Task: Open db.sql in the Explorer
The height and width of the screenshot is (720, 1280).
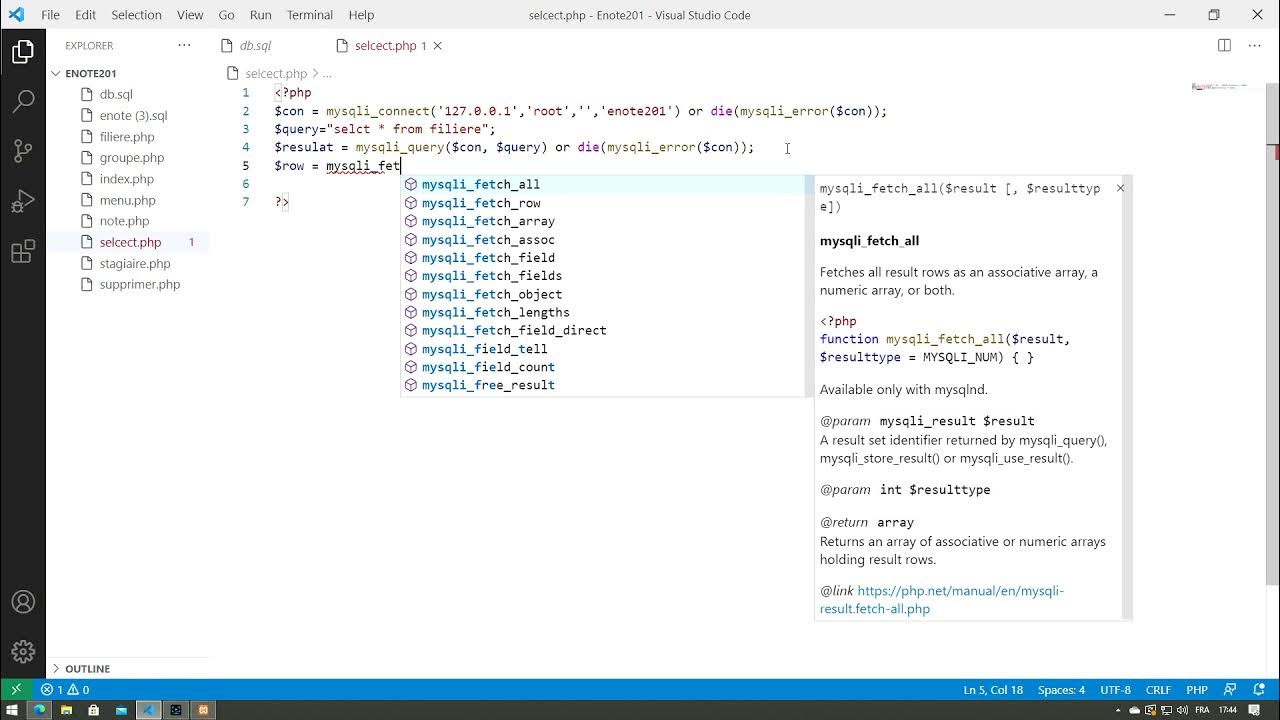Action: [x=116, y=94]
